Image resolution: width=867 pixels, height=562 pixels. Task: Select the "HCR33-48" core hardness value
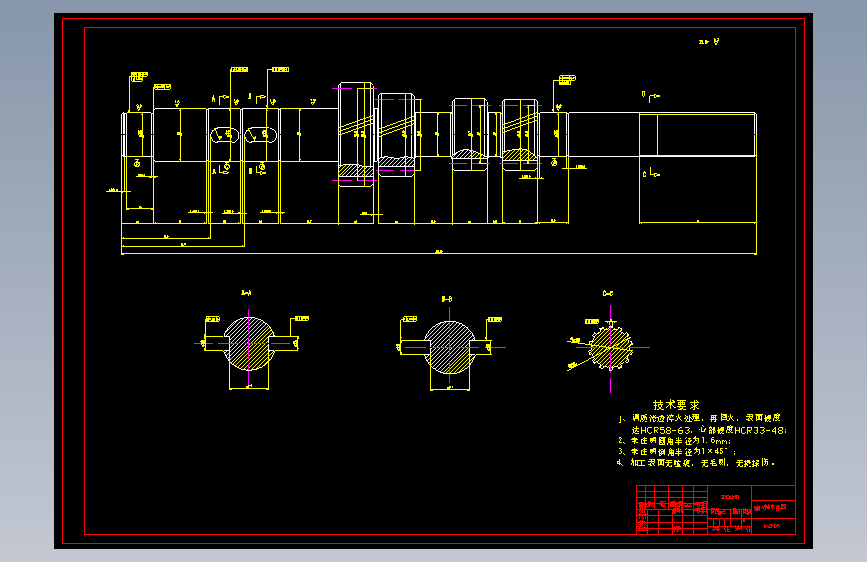click(759, 430)
